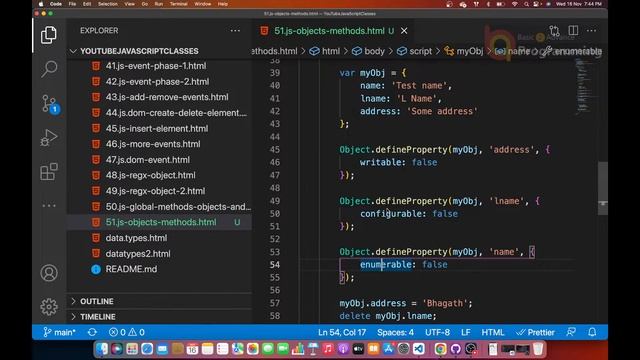This screenshot has width=640, height=360.
Task: Open the Trash in the dock
Action: tap(538, 349)
